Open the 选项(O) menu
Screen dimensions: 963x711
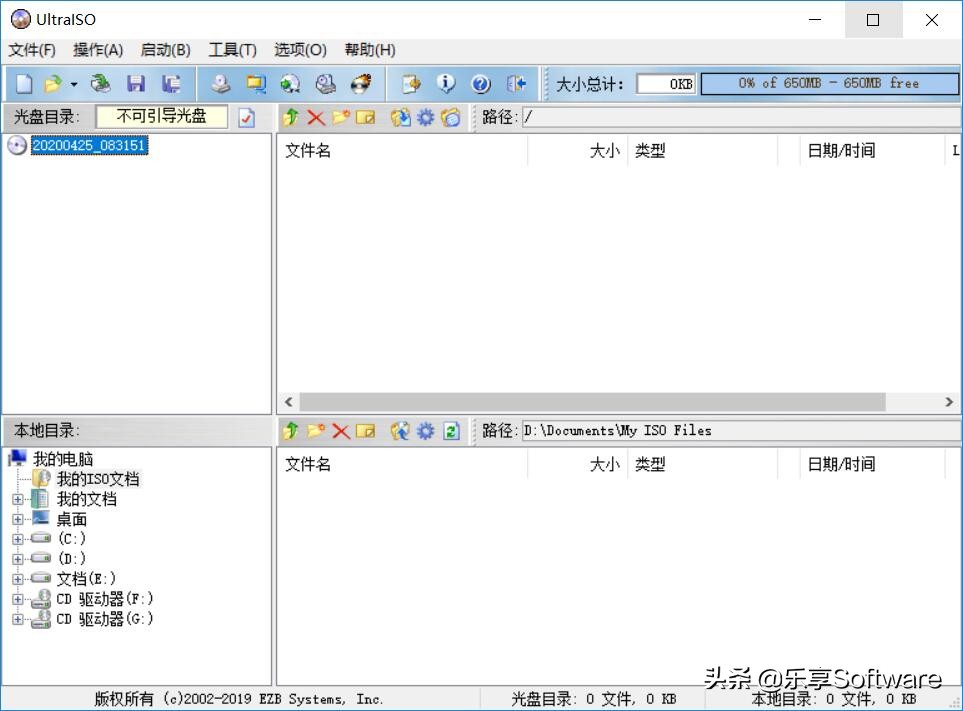click(x=298, y=49)
